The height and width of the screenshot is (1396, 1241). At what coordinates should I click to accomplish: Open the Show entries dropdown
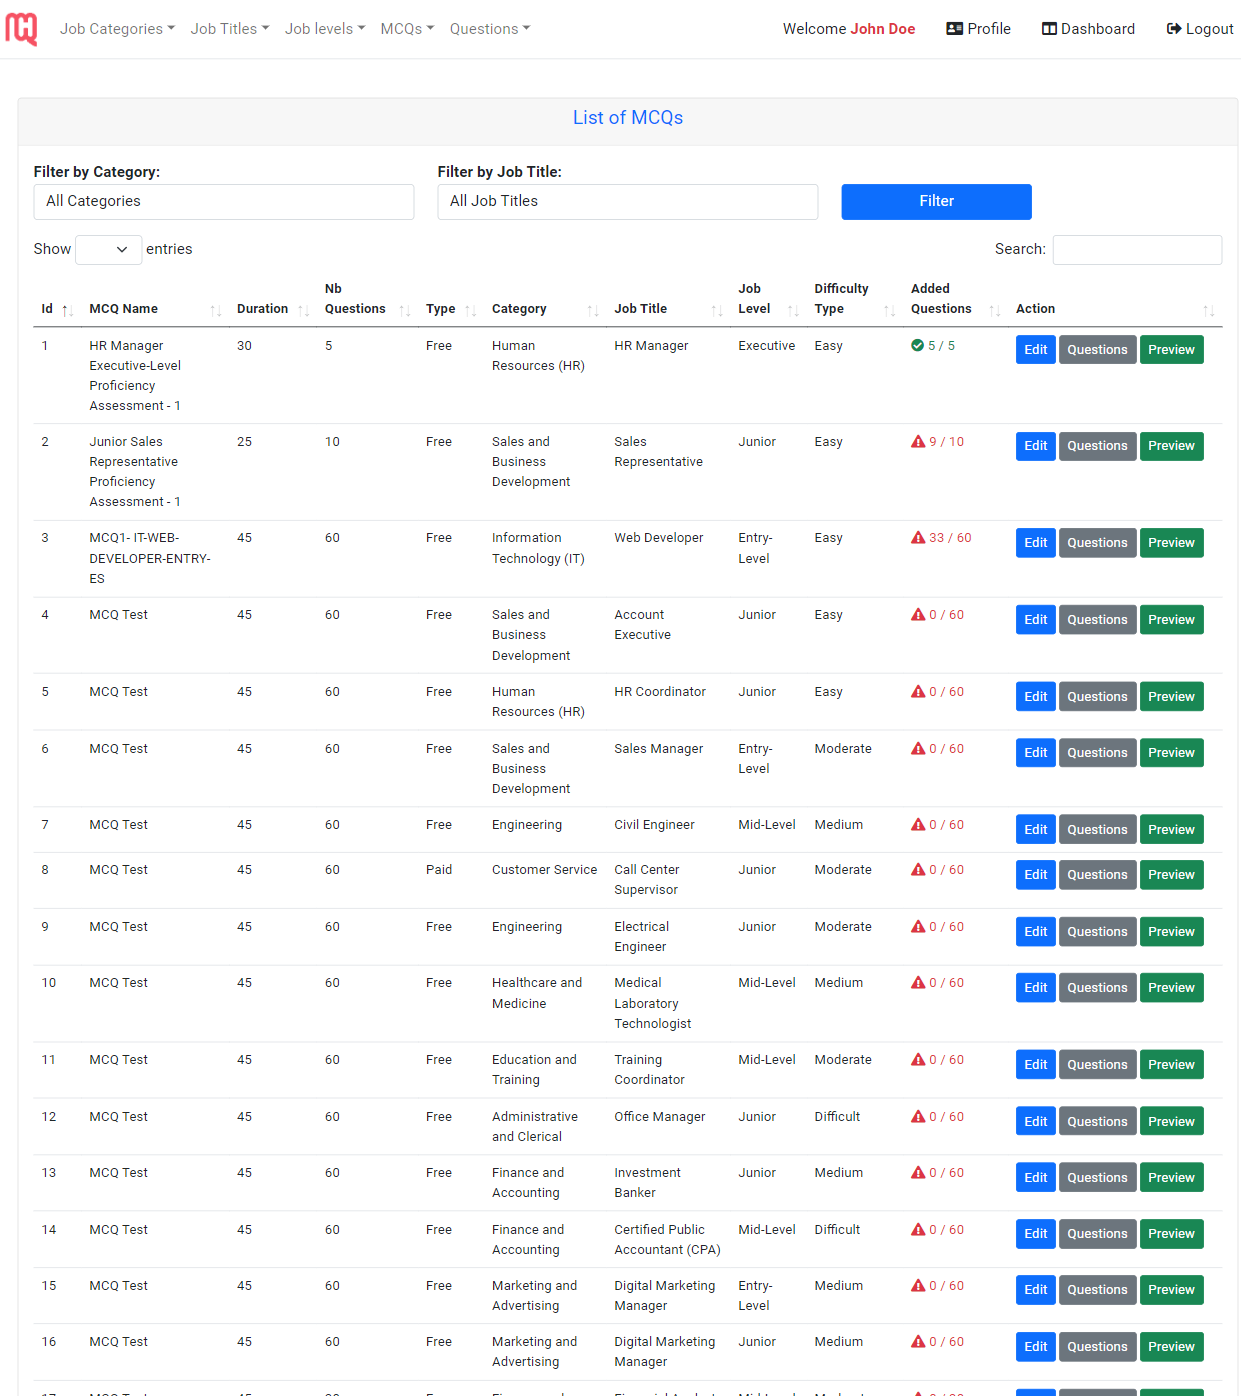coord(108,249)
